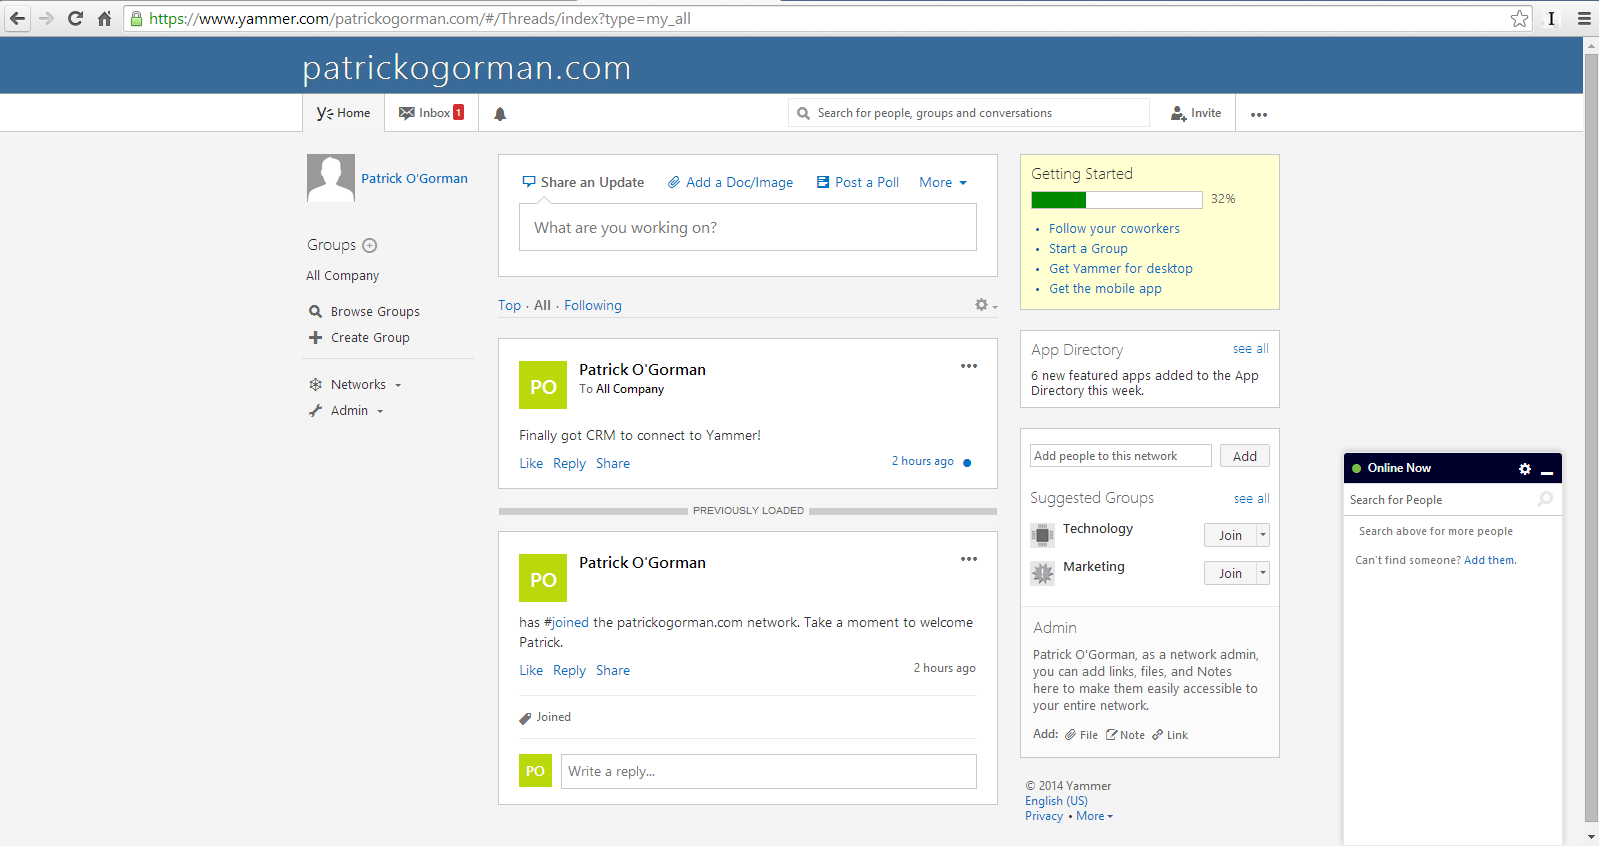Select Add a Doc/Image option
Screen dimensions: 1599x846
point(730,182)
